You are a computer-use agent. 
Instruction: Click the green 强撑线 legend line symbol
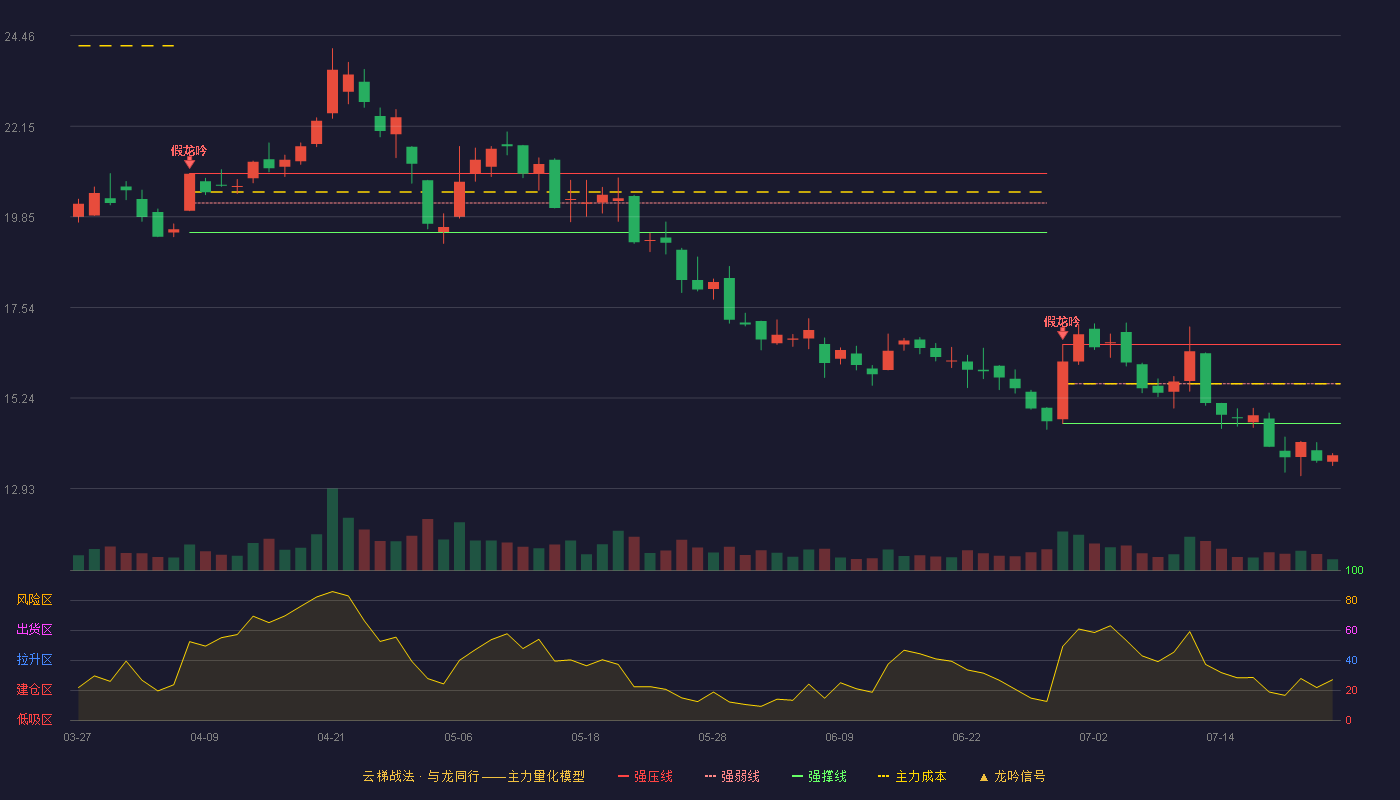798,776
